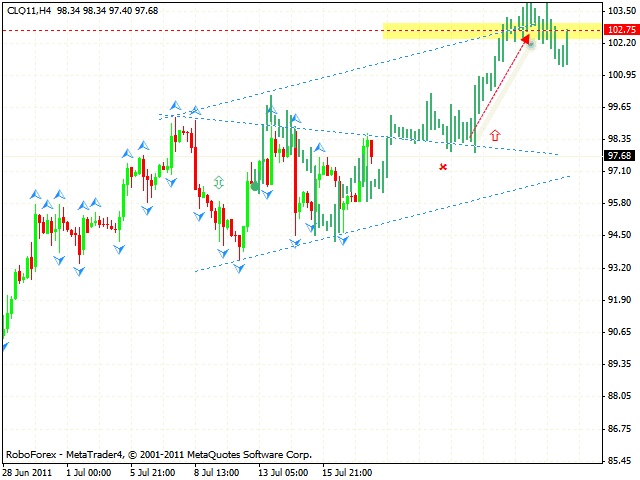The height and width of the screenshot is (480, 640).
Task: Click the 103.50 label on price axis
Action: (x=621, y=10)
